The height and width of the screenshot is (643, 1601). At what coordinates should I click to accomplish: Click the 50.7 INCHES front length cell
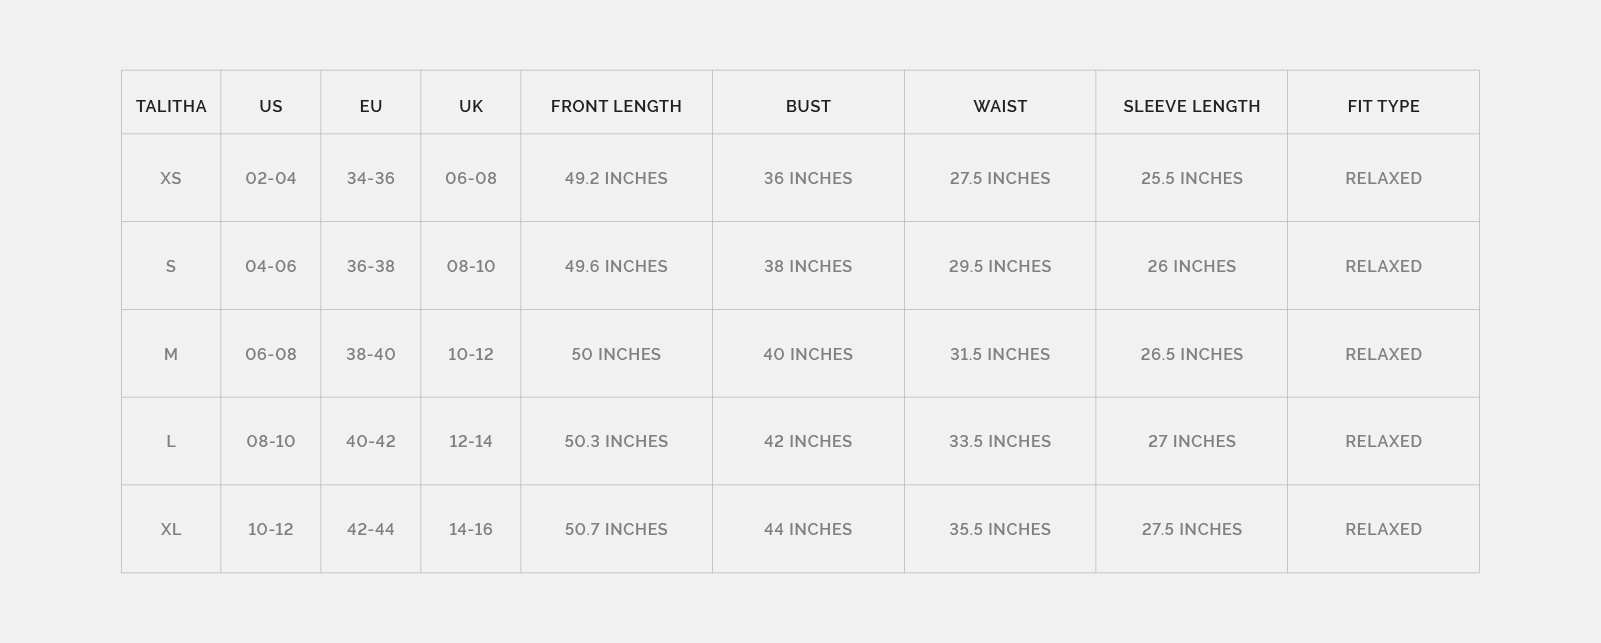[x=616, y=529]
